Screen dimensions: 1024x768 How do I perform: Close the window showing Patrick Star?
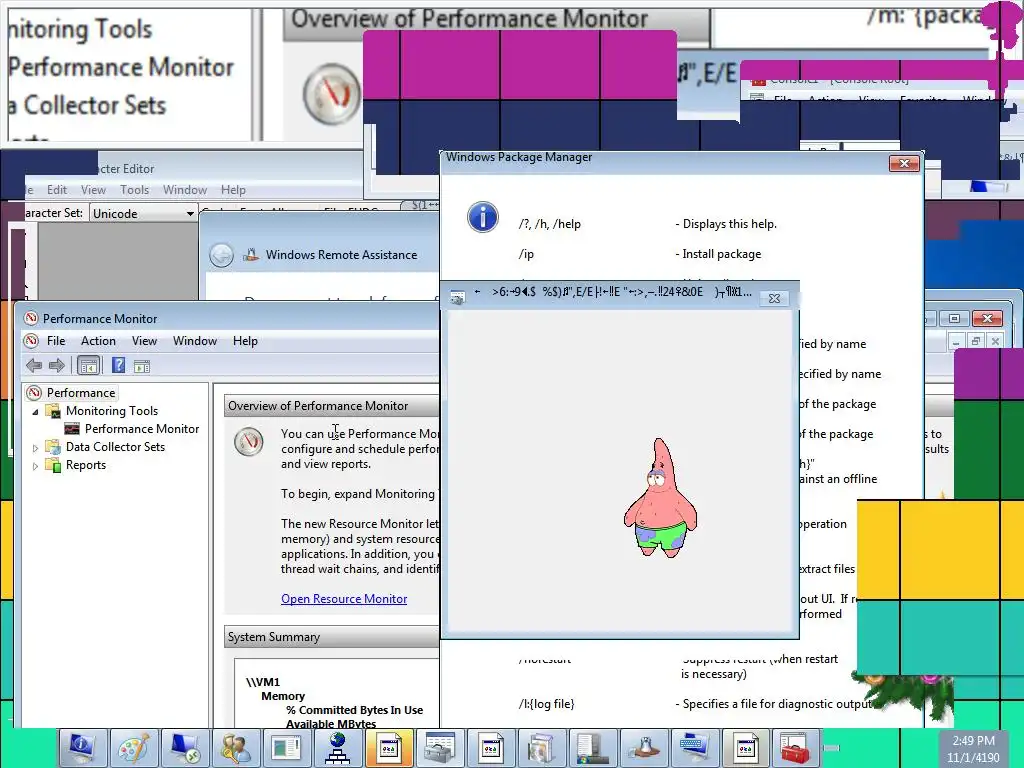point(774,298)
